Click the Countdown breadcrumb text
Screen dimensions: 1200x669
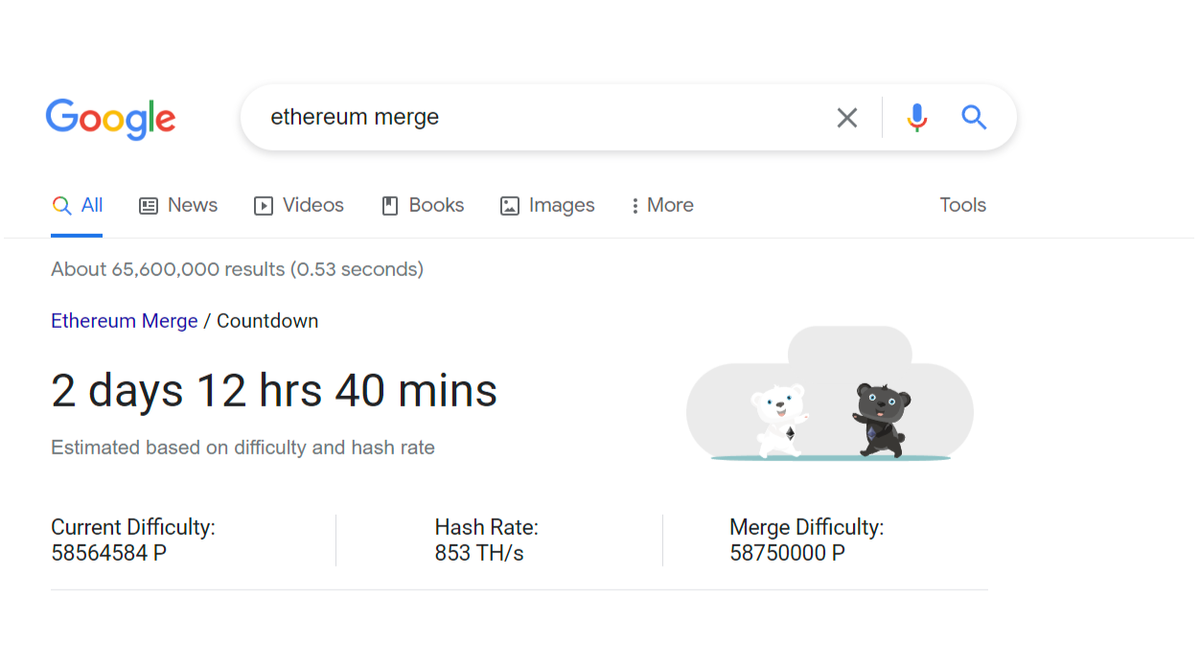267,321
